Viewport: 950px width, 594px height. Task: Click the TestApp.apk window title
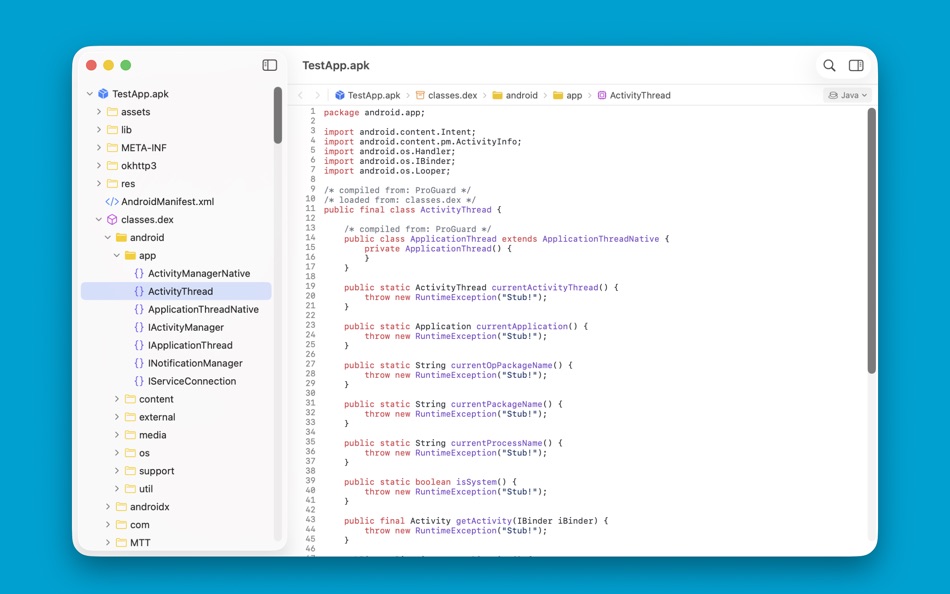[x=336, y=65]
